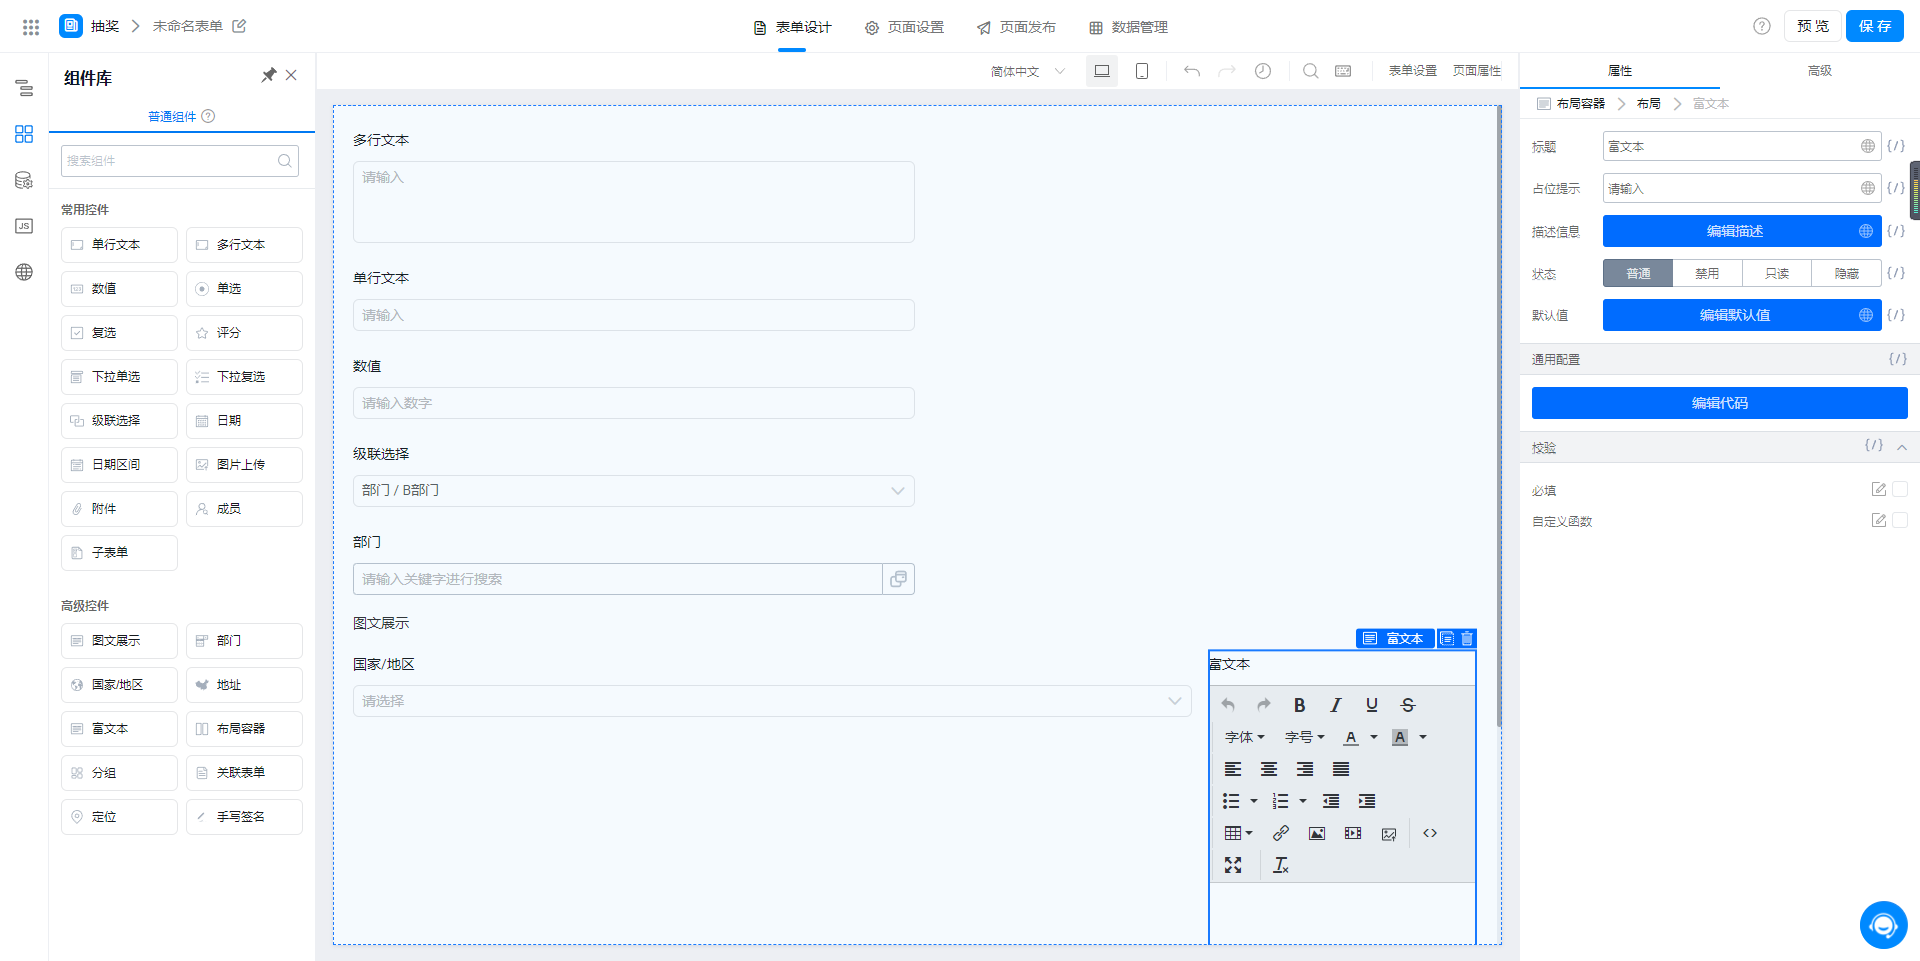
Task: Enable the 自定义函数 checkbox
Action: click(1900, 520)
